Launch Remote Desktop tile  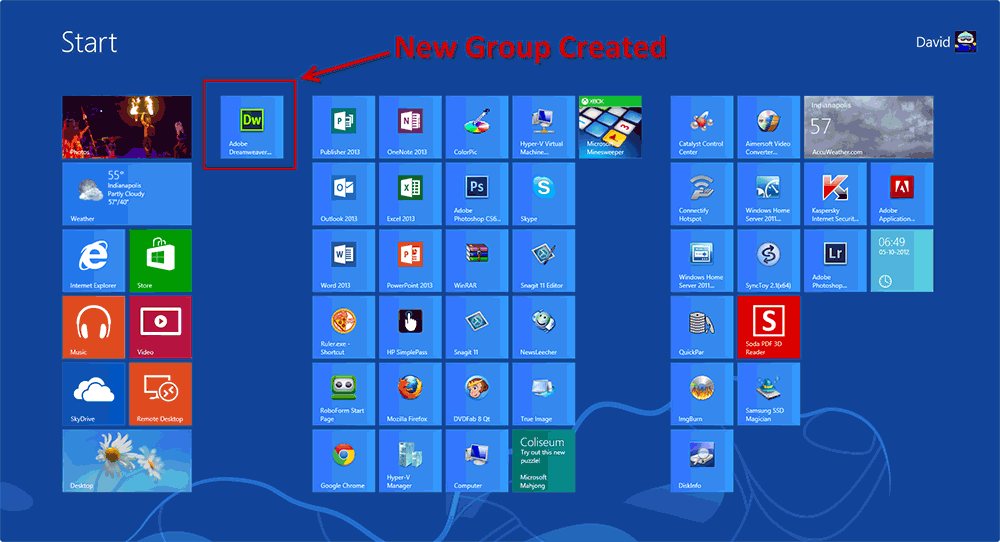(x=160, y=394)
